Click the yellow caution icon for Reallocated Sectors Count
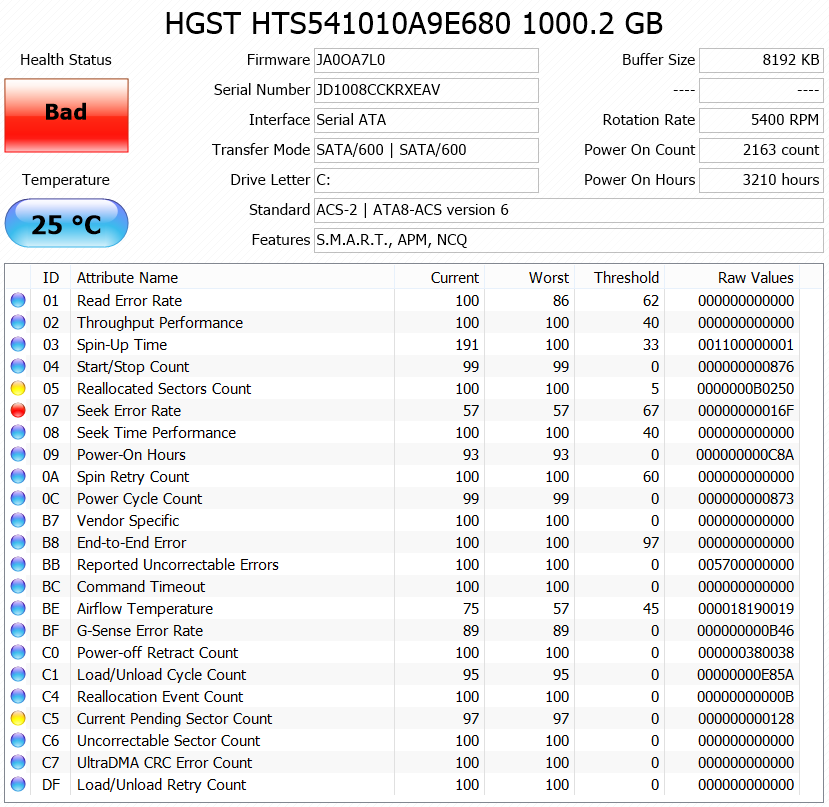Viewport: 829px width, 807px height. (18, 389)
